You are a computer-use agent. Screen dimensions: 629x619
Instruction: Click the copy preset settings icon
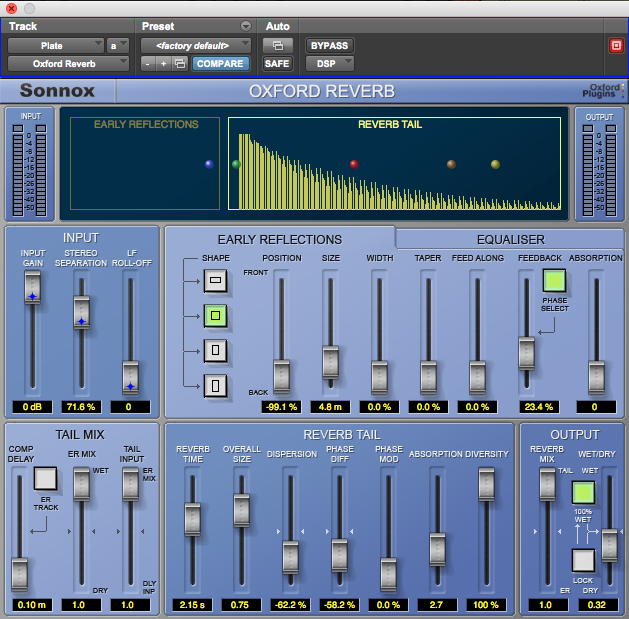(180, 64)
